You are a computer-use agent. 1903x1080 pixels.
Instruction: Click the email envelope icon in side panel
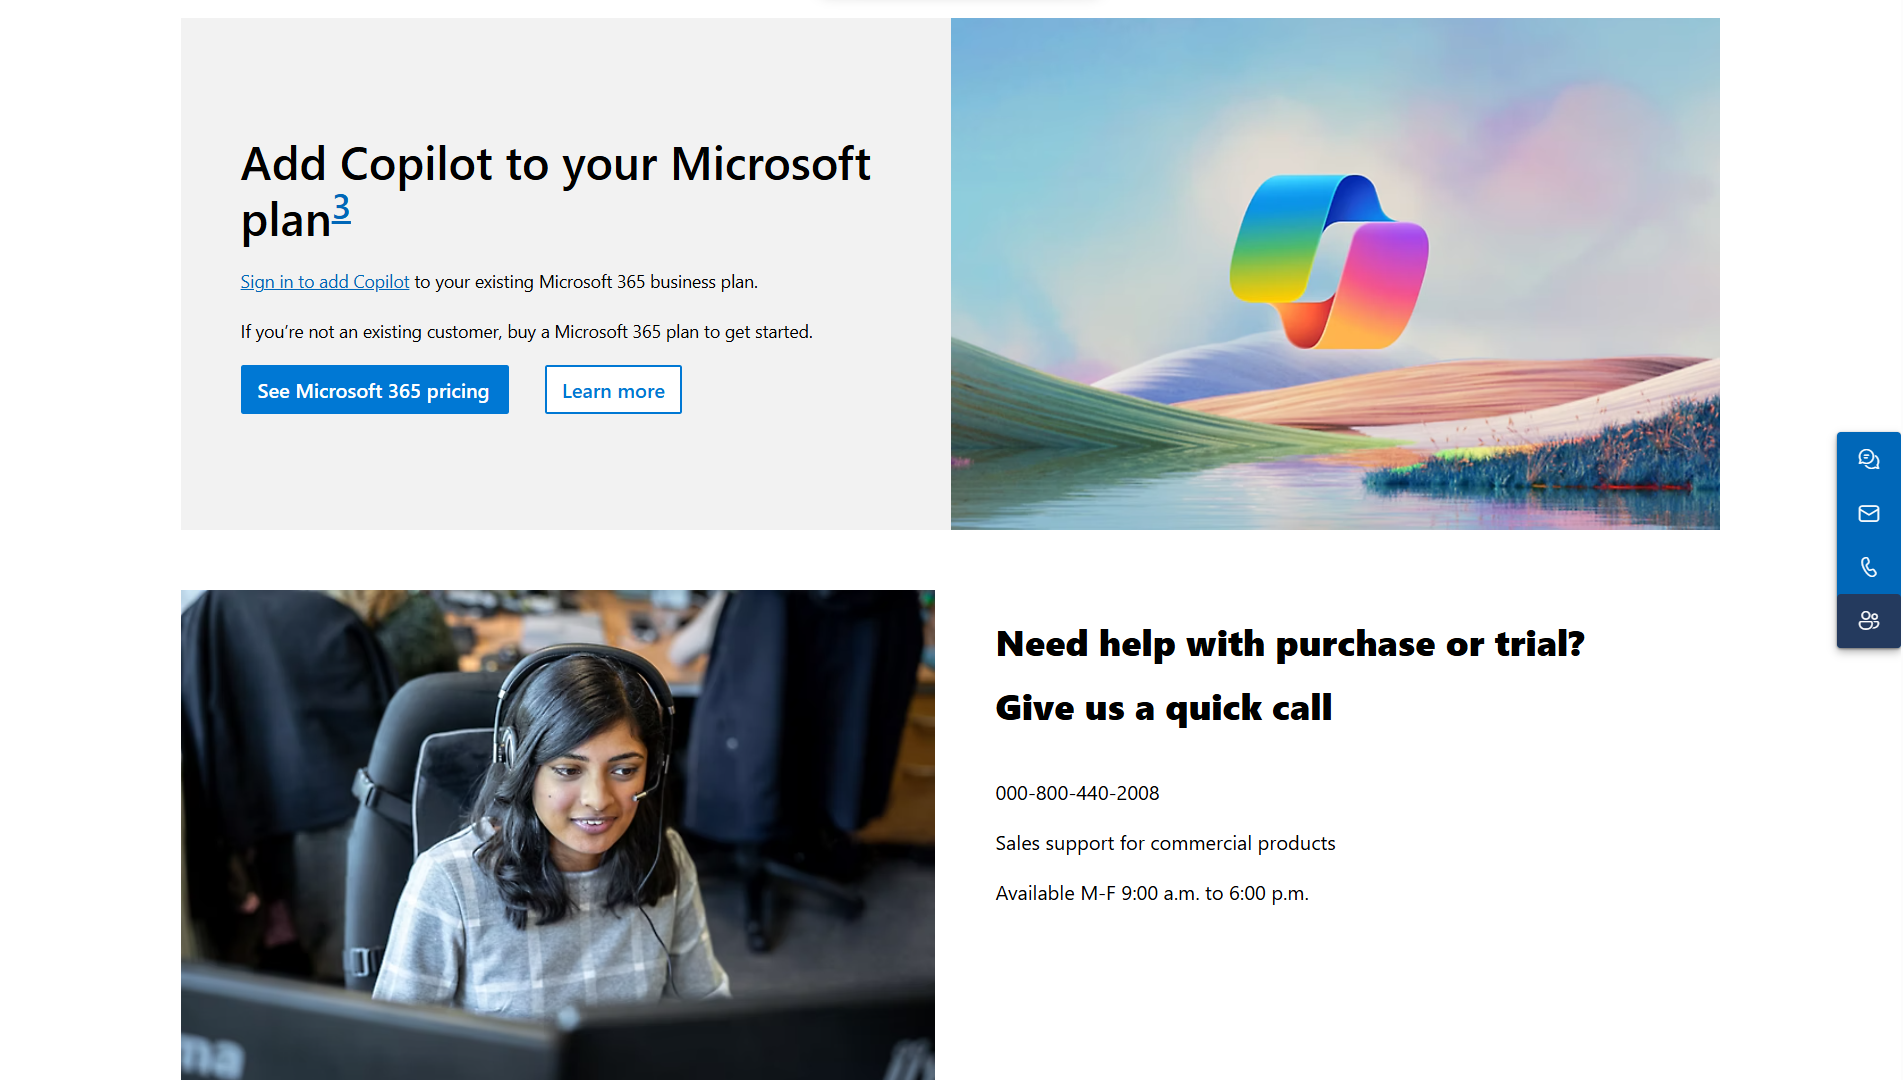click(1868, 513)
